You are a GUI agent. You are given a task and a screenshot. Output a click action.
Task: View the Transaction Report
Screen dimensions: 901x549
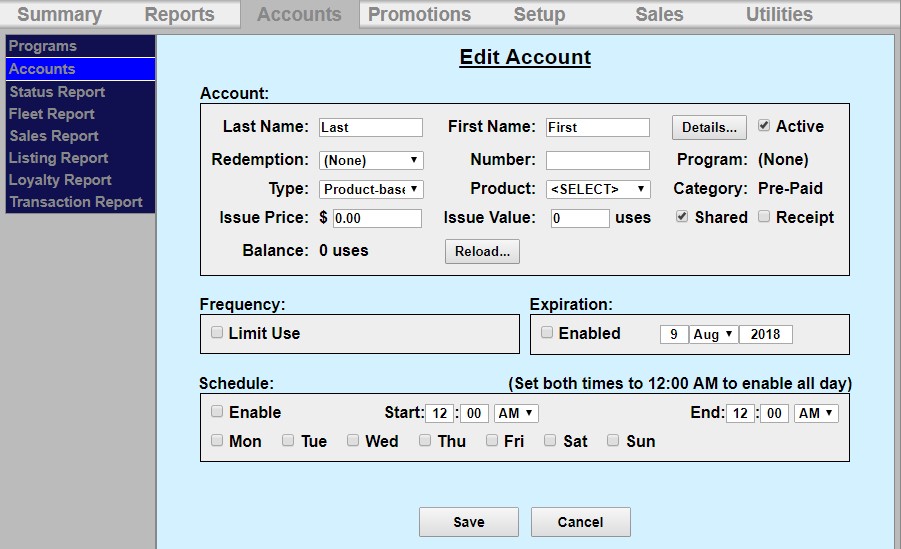click(76, 202)
